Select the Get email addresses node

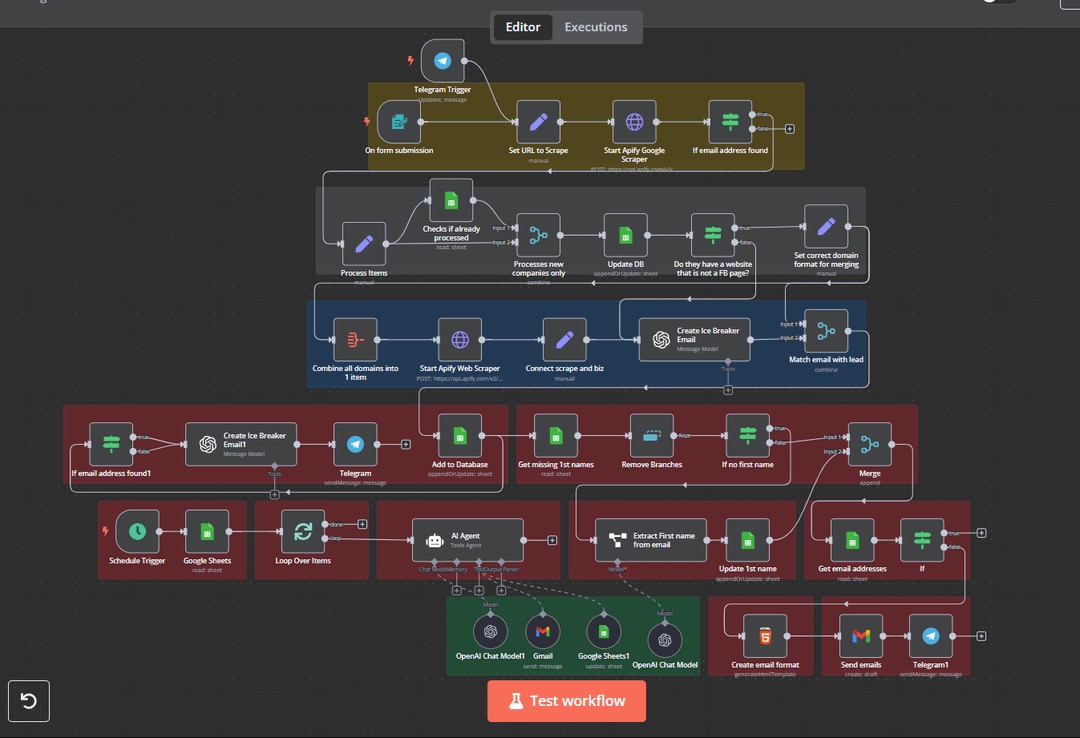coord(852,540)
